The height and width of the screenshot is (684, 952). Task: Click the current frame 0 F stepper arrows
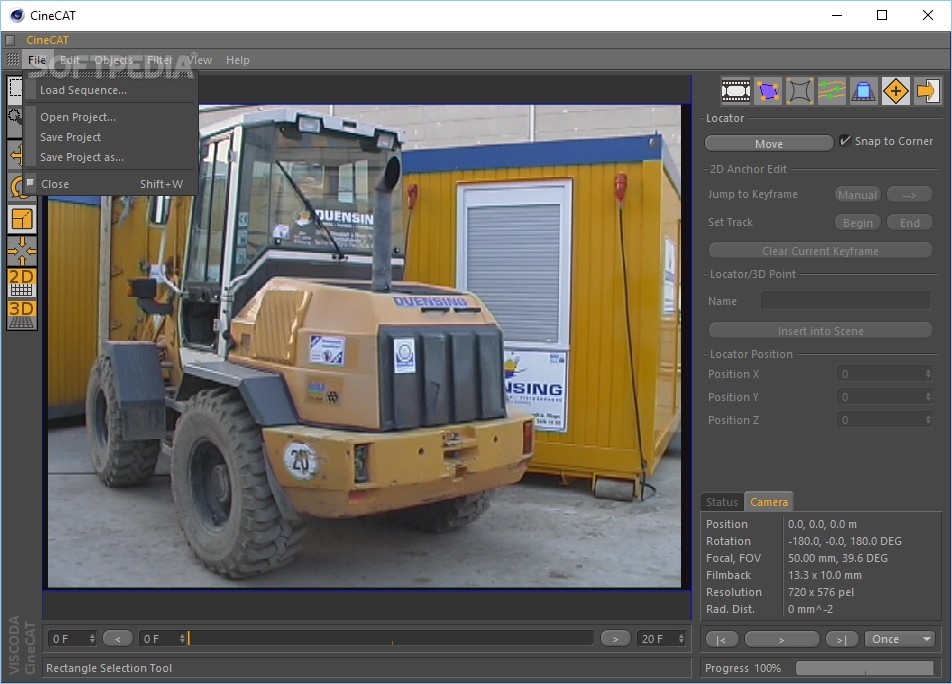182,638
